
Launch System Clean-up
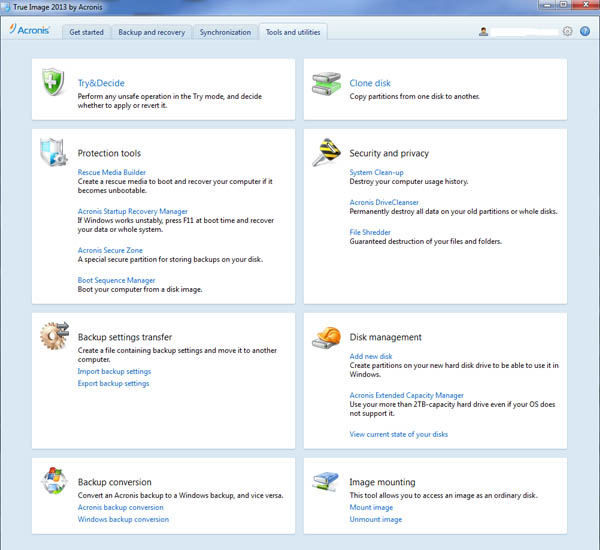tap(377, 172)
